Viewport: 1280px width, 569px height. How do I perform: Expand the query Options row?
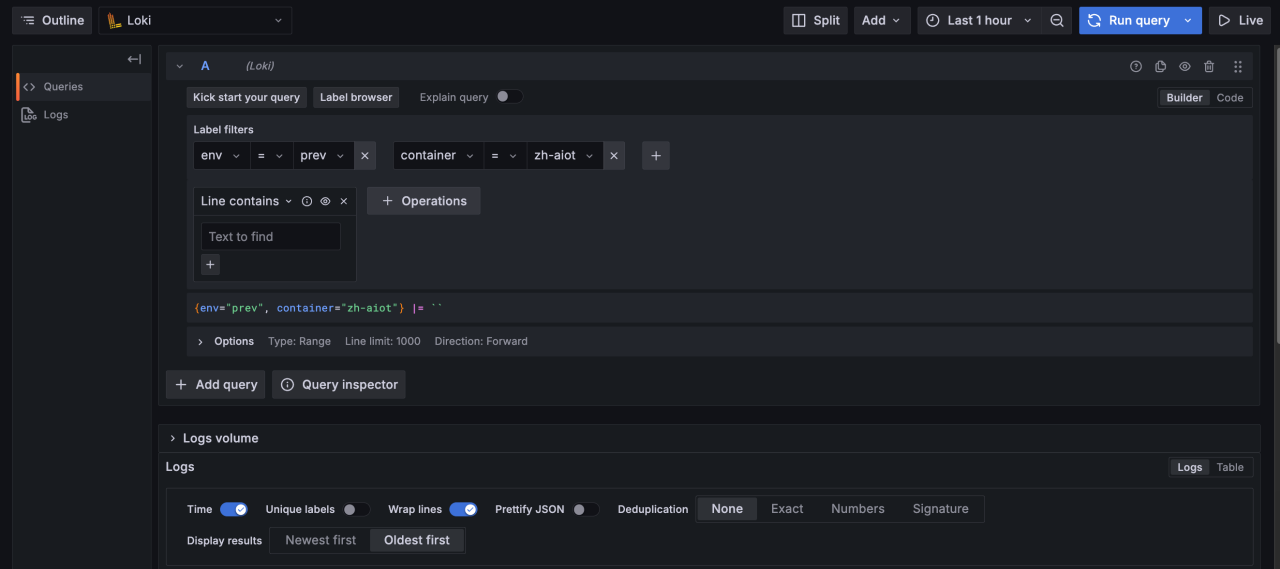[201, 341]
